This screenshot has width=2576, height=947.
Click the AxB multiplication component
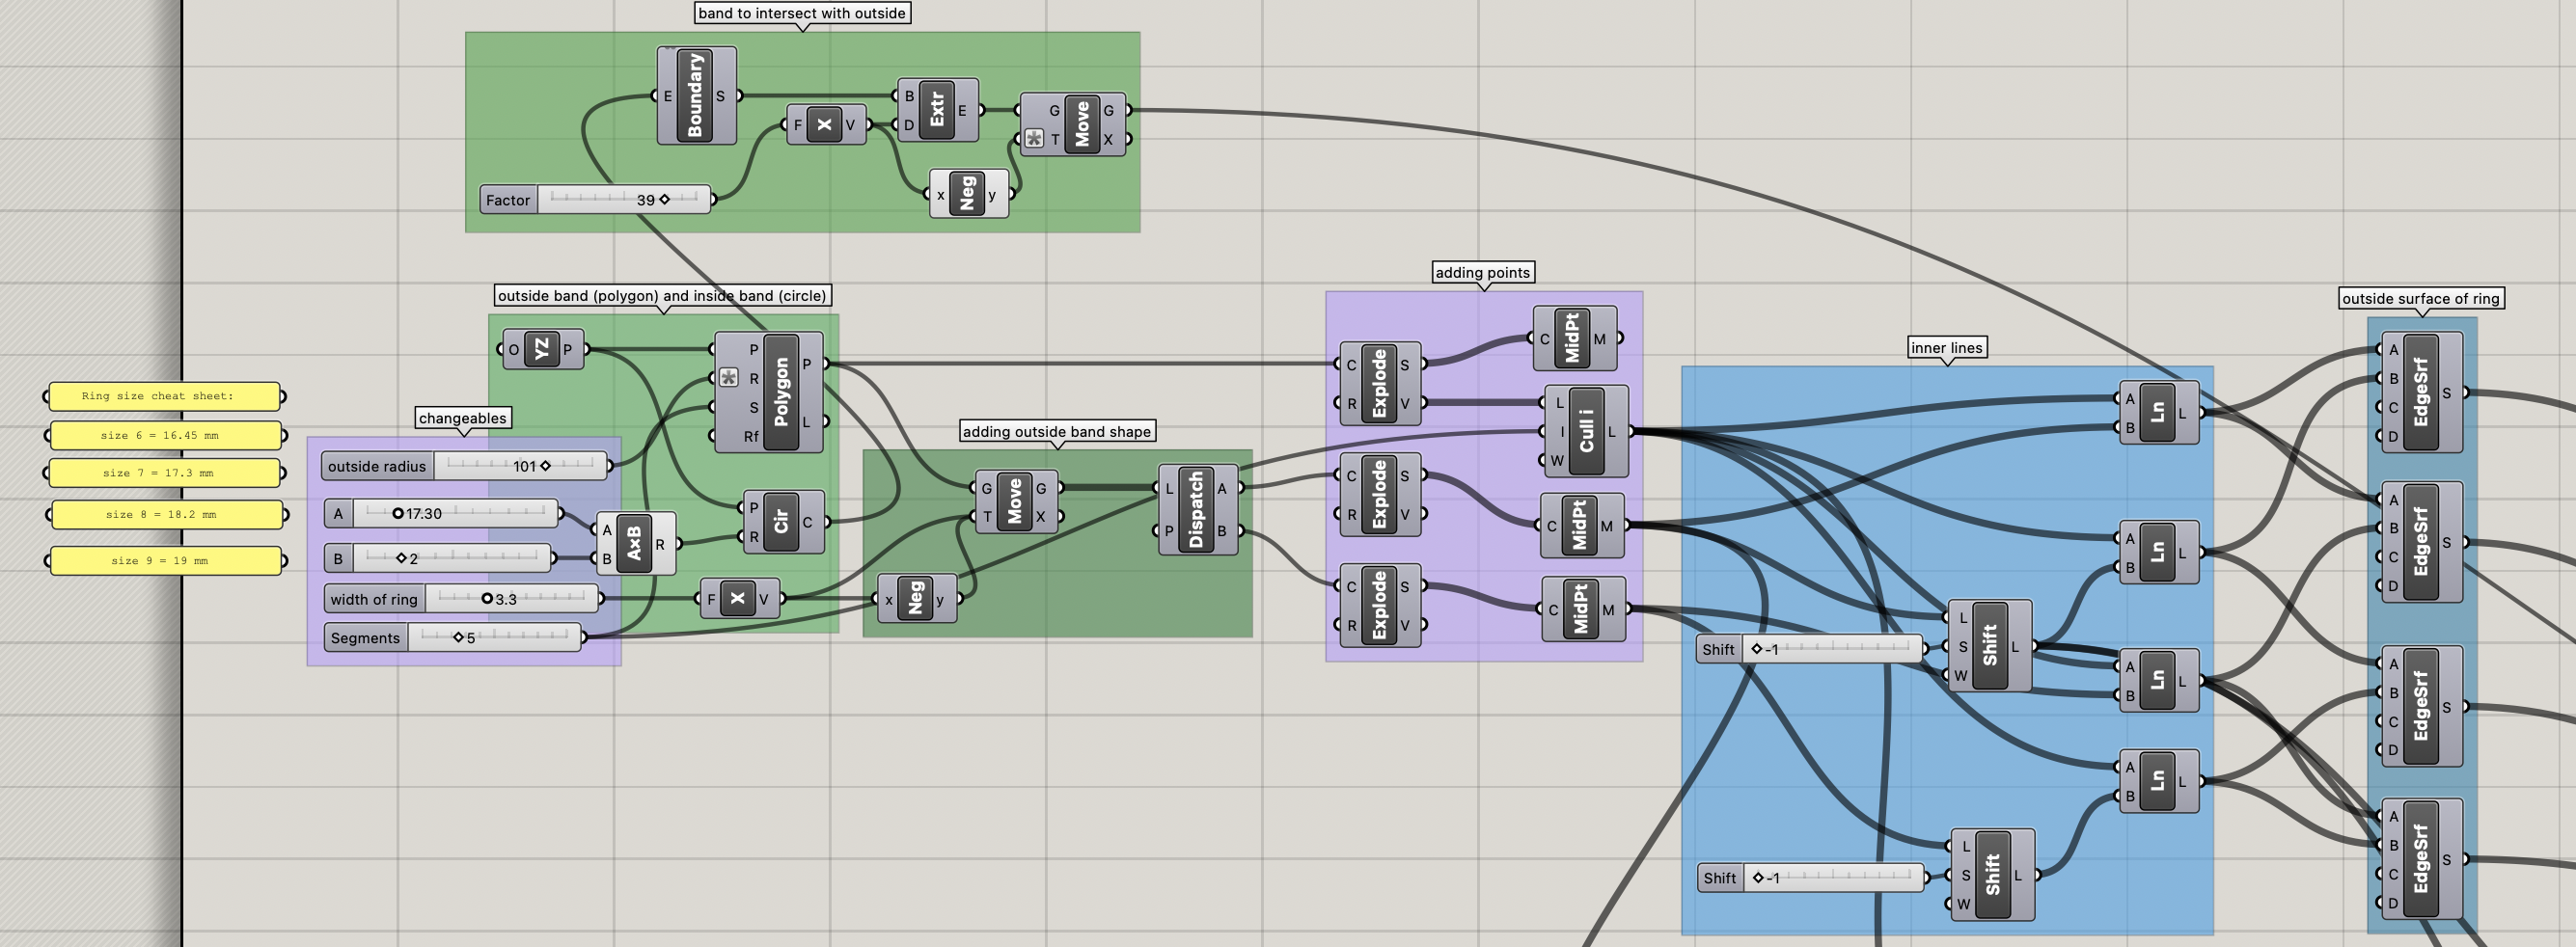click(x=634, y=544)
